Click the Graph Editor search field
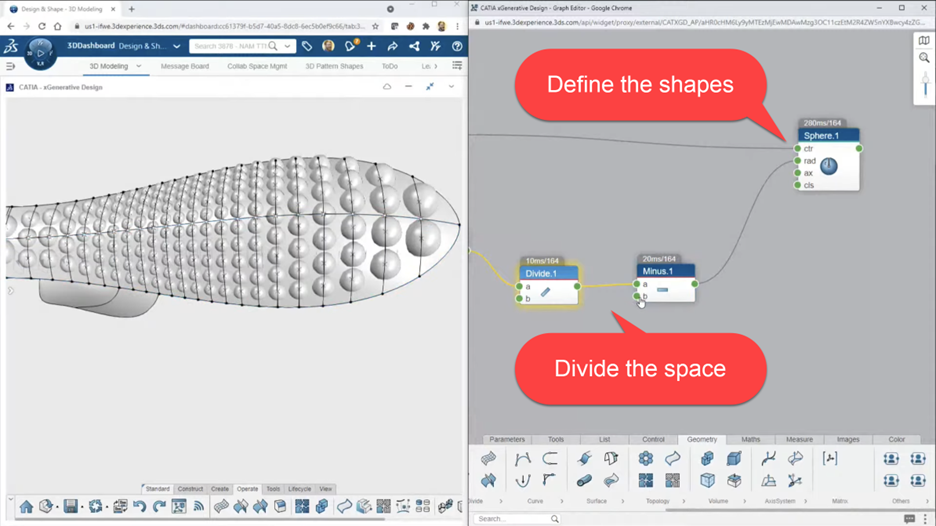Viewport: 936px width, 526px height. click(x=517, y=519)
